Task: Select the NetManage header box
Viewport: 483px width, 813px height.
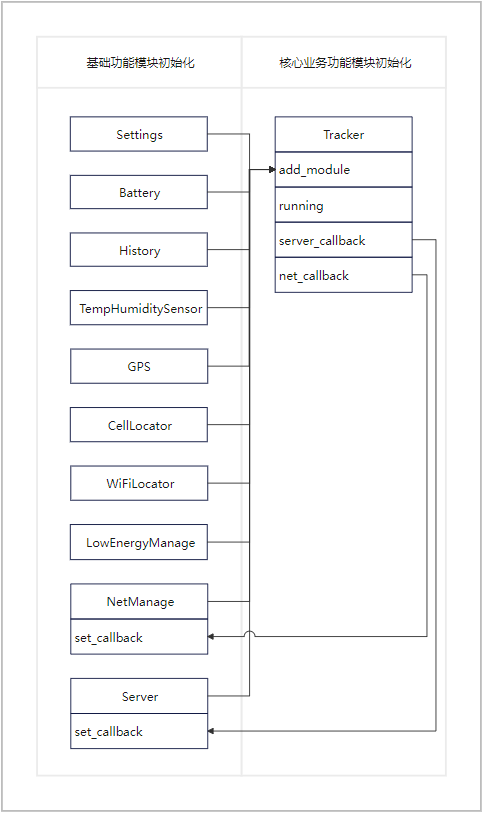Action: 139,601
